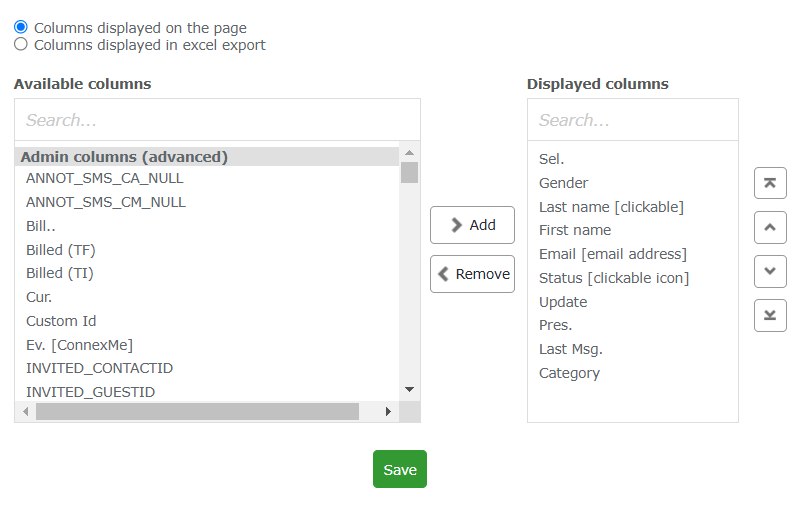Select 'Columns displayed in excel export' option
The height and width of the screenshot is (505, 795).
[21, 45]
